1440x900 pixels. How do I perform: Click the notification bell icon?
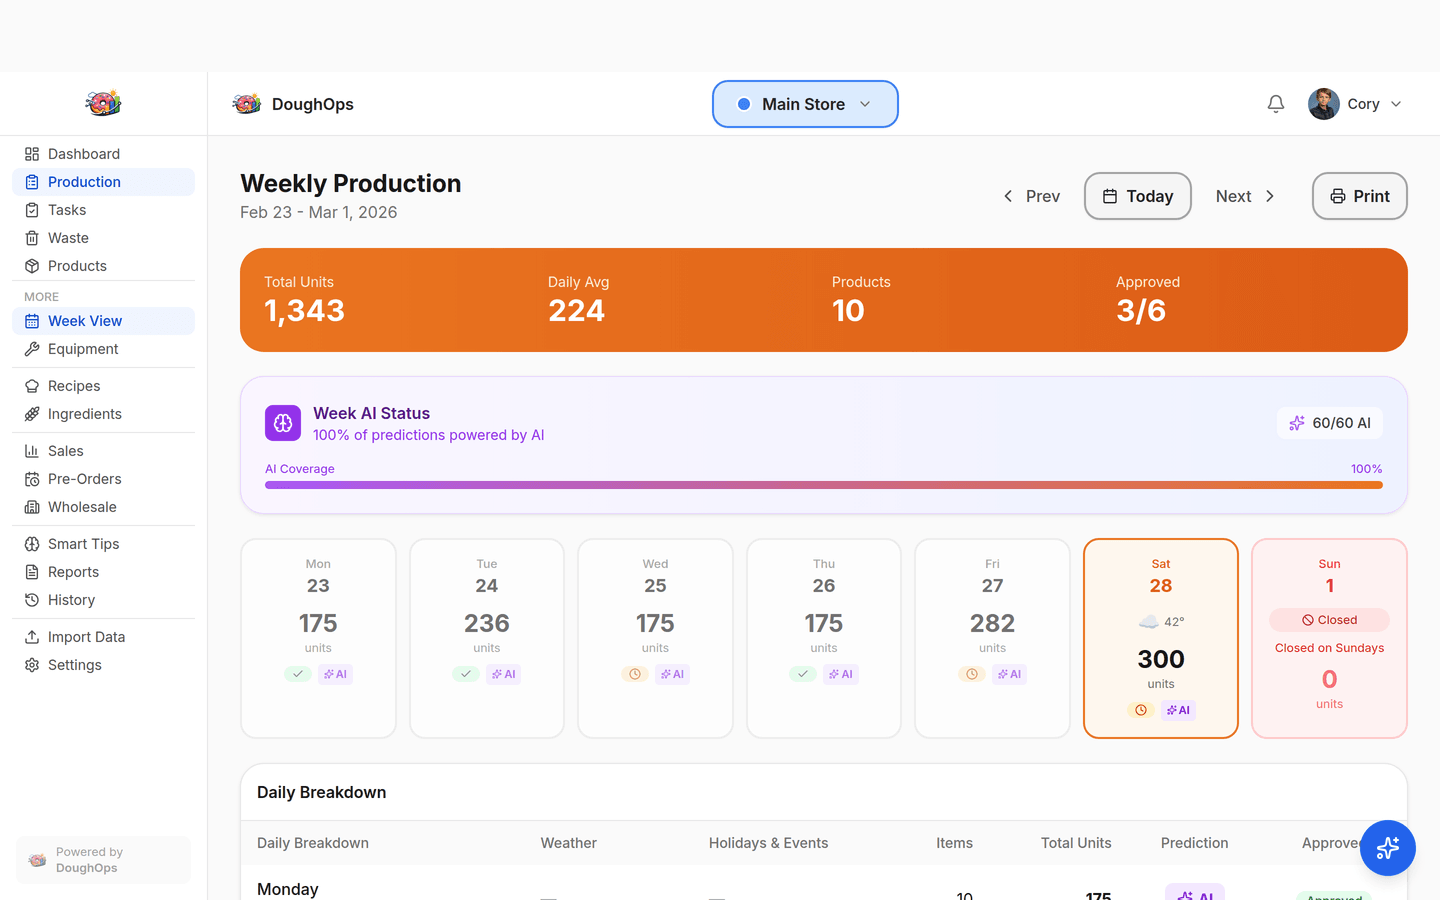(x=1275, y=103)
